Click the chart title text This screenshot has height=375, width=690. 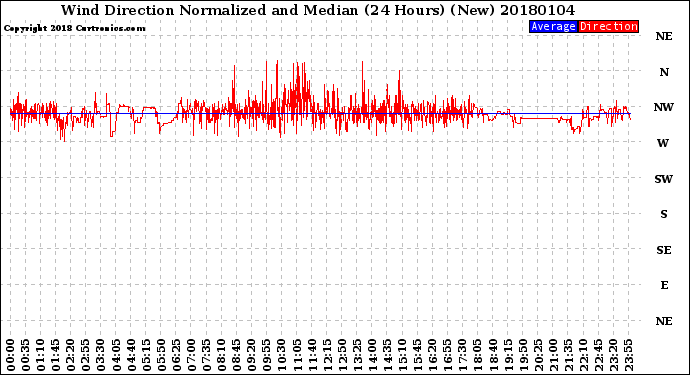point(318,10)
